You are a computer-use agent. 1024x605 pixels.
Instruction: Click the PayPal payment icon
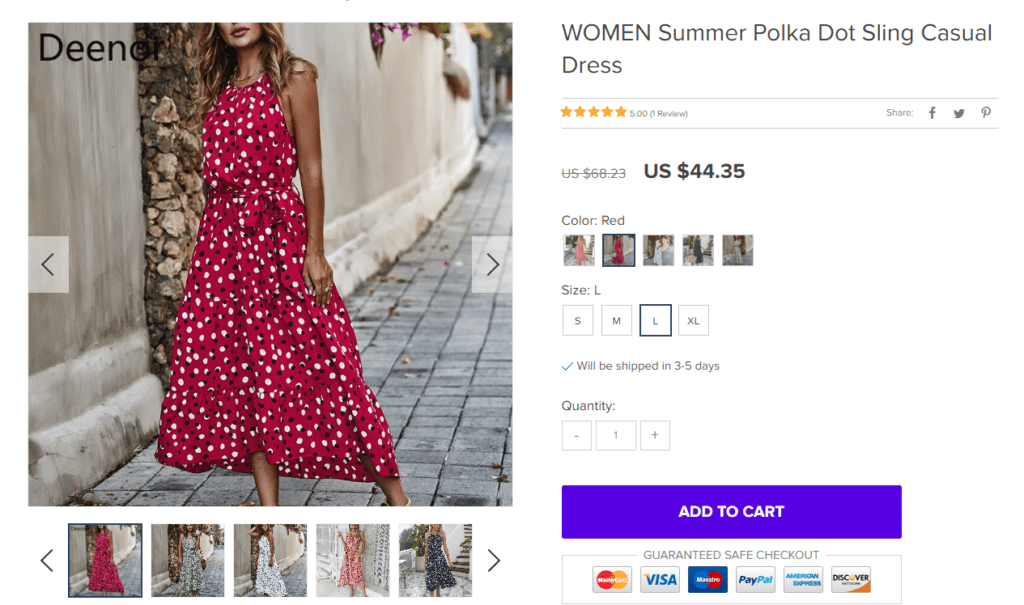pyautogui.click(x=755, y=579)
